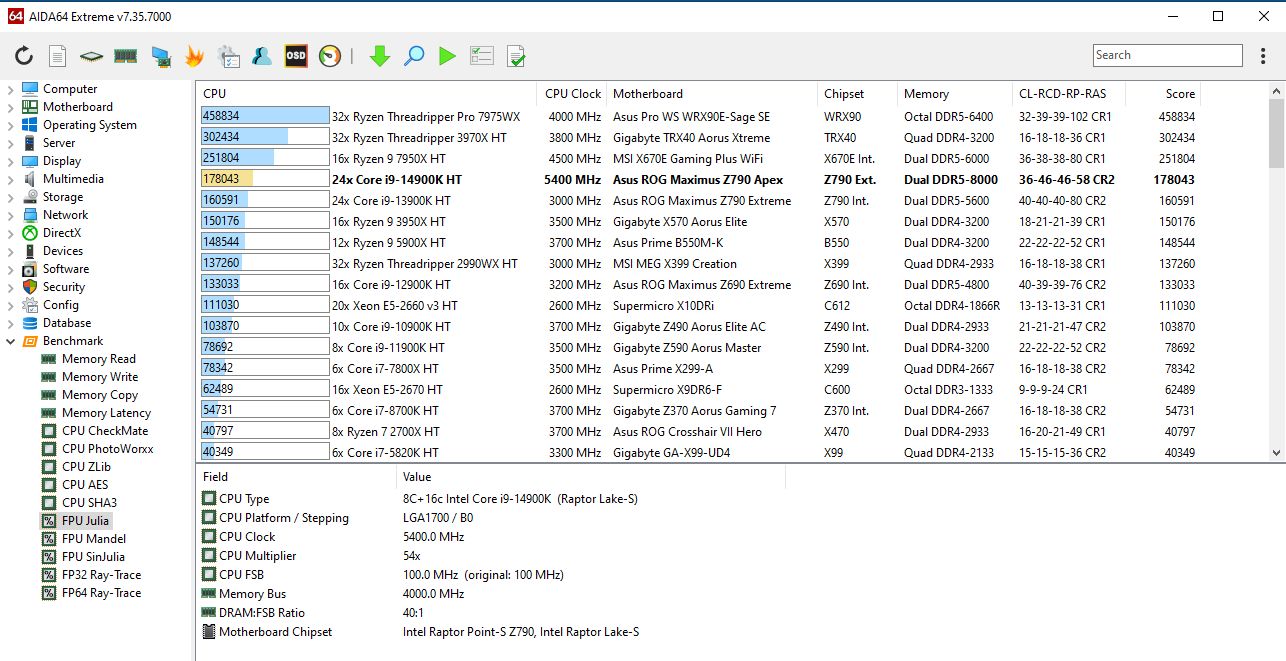The width and height of the screenshot is (1286, 661).
Task: Start the system stability test flame icon
Action: (x=194, y=56)
